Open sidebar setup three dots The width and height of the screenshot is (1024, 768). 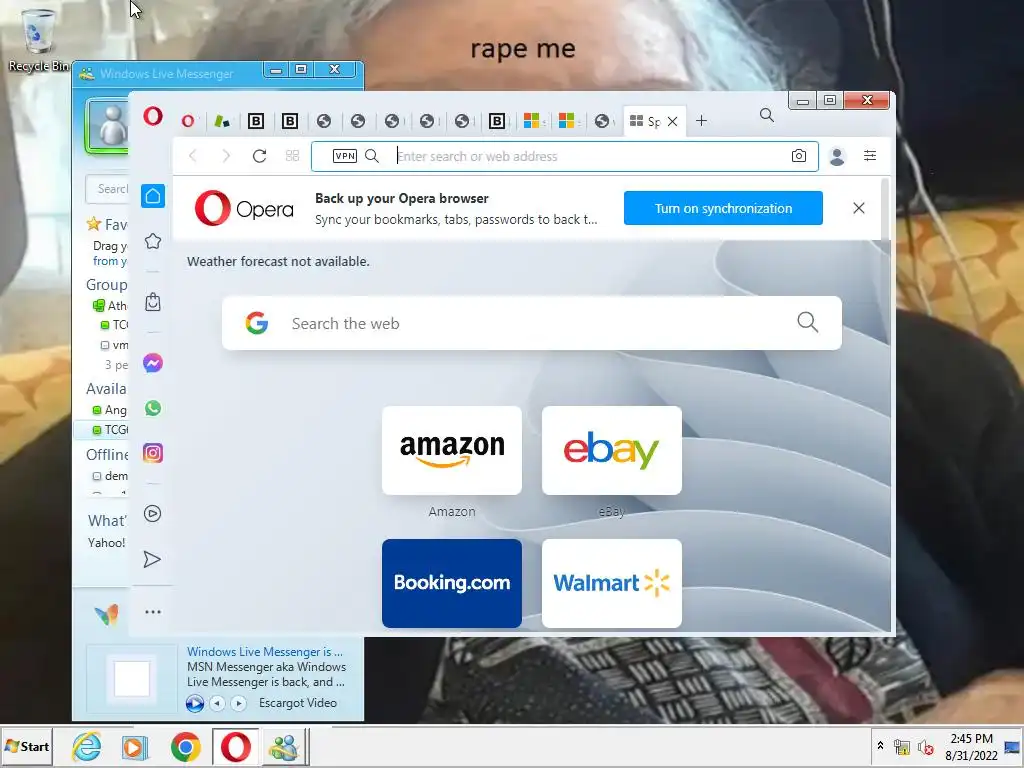[x=153, y=612]
